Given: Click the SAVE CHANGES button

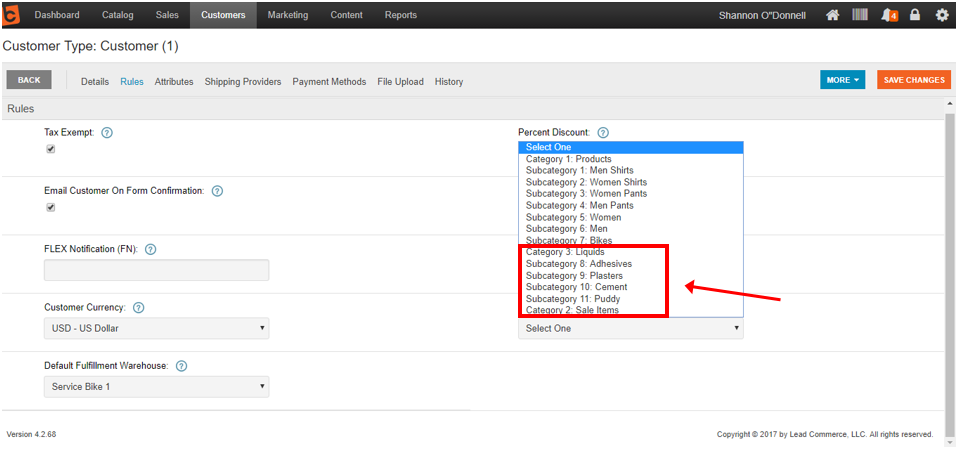Looking at the screenshot, I should point(913,80).
